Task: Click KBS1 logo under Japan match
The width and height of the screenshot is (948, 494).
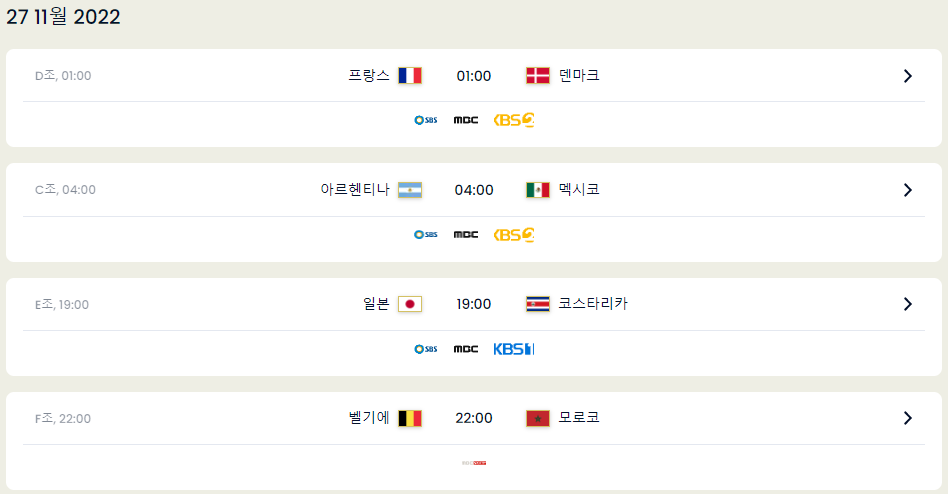Action: 514,349
